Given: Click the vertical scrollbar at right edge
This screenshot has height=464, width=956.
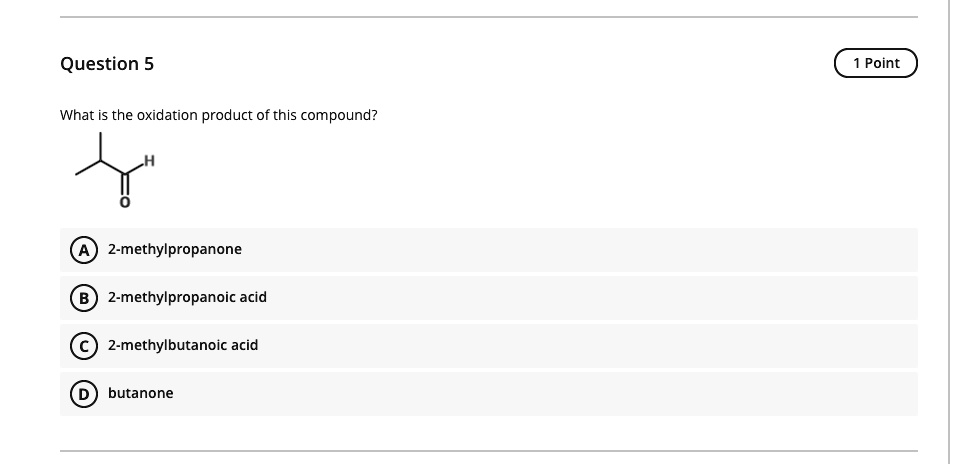Looking at the screenshot, I should click(949, 232).
